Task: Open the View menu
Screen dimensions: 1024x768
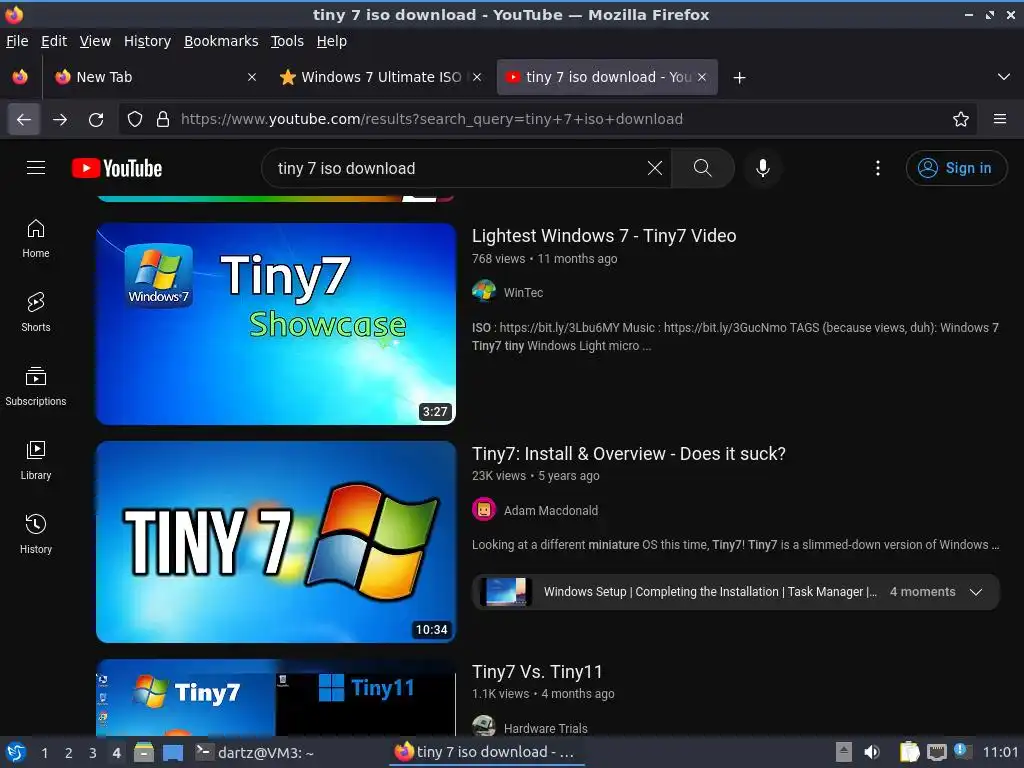Action: click(95, 41)
